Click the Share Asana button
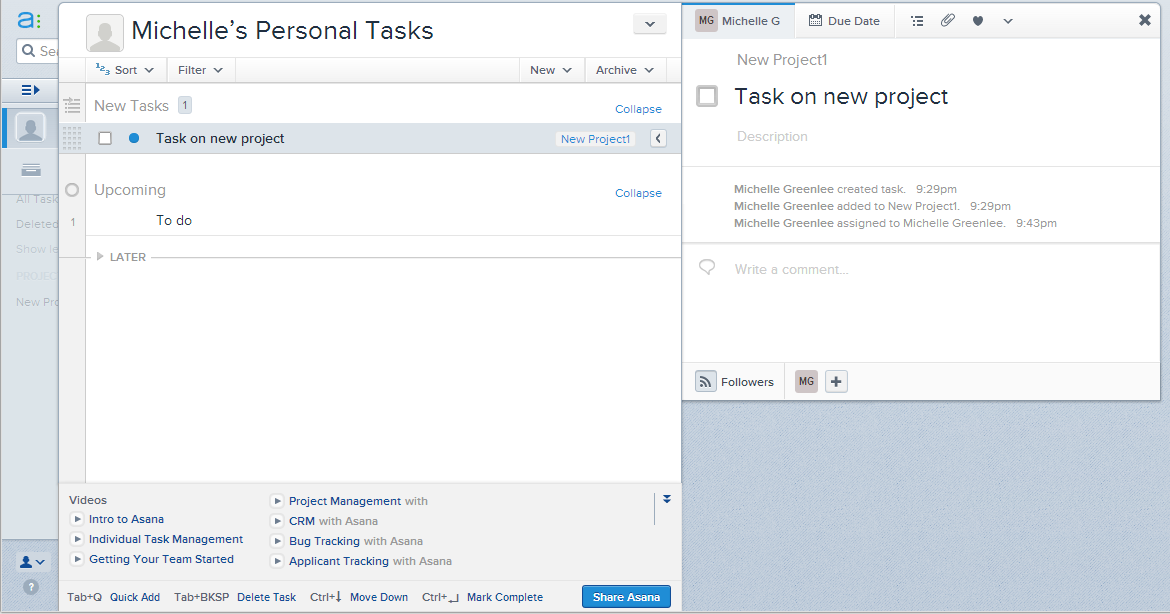The height and width of the screenshot is (614, 1170). click(626, 597)
